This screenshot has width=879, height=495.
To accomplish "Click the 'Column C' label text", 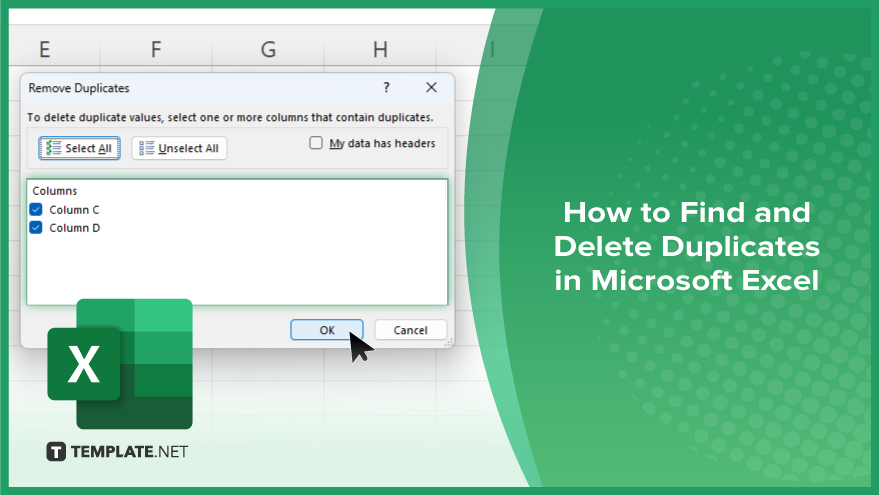I will point(74,210).
